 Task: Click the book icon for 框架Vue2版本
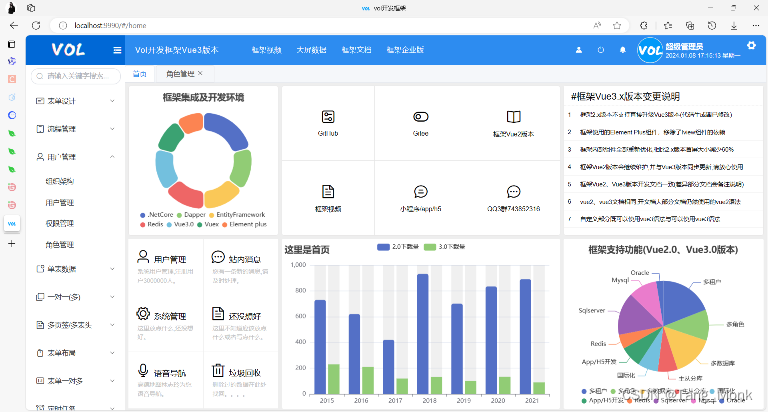click(513, 117)
